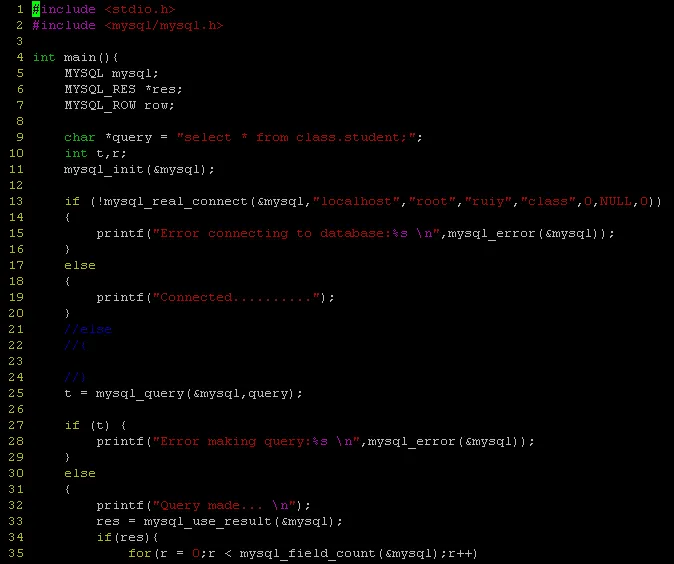
Task: Click line number 13 in the gutter
Action: click(x=16, y=201)
